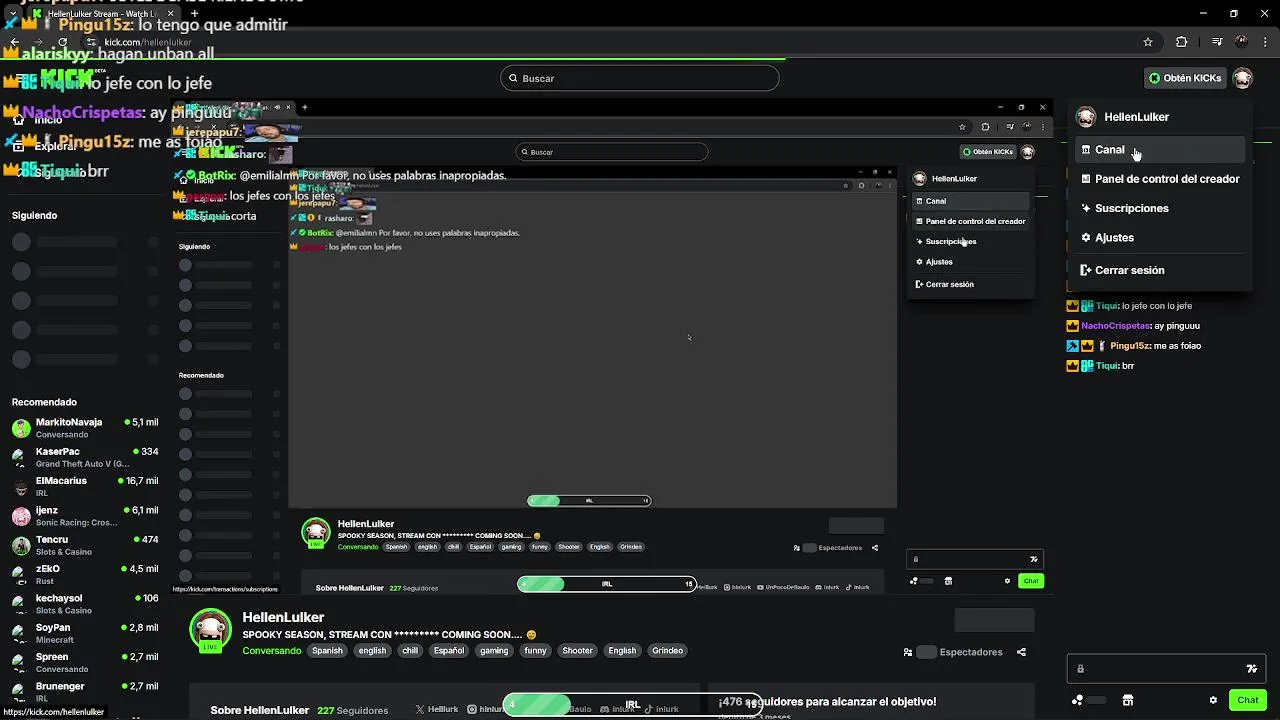This screenshot has height=720, width=1280.
Task: Choose Cerrar sesión in the profile menu
Action: [x=1160, y=270]
